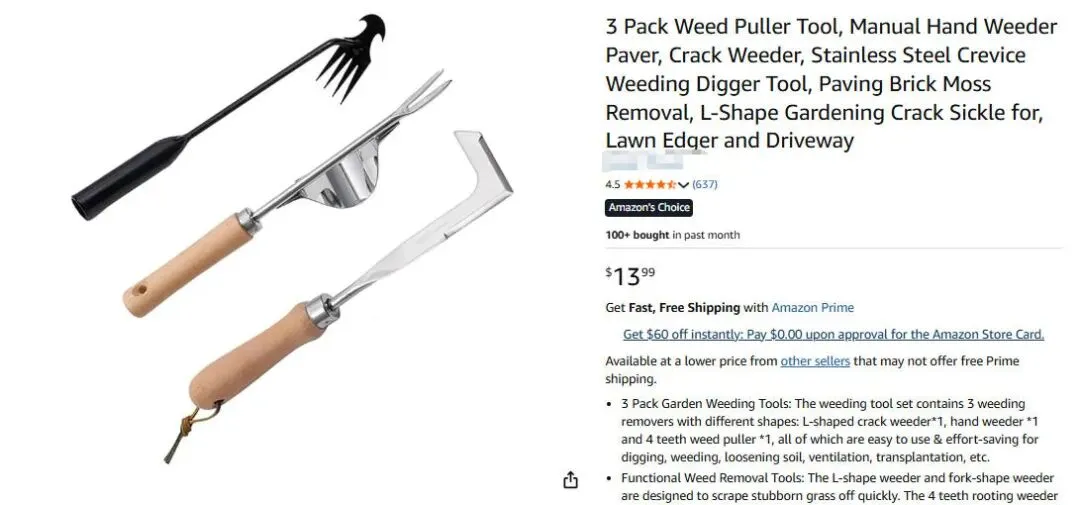Click the Amazon's Choice badge
1080x505 pixels.
(649, 208)
